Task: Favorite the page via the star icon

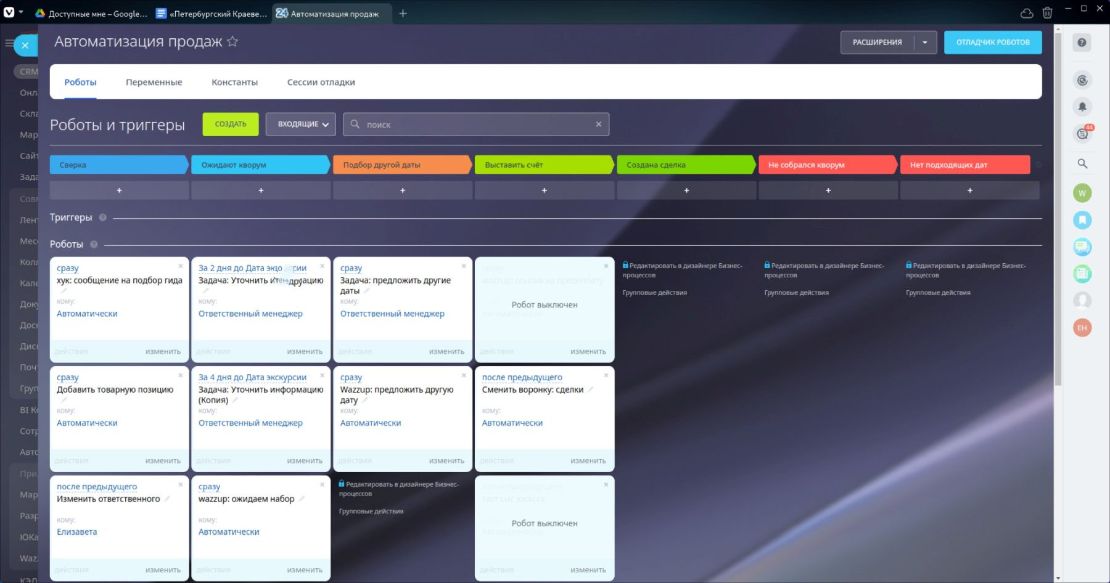Action: (232, 42)
